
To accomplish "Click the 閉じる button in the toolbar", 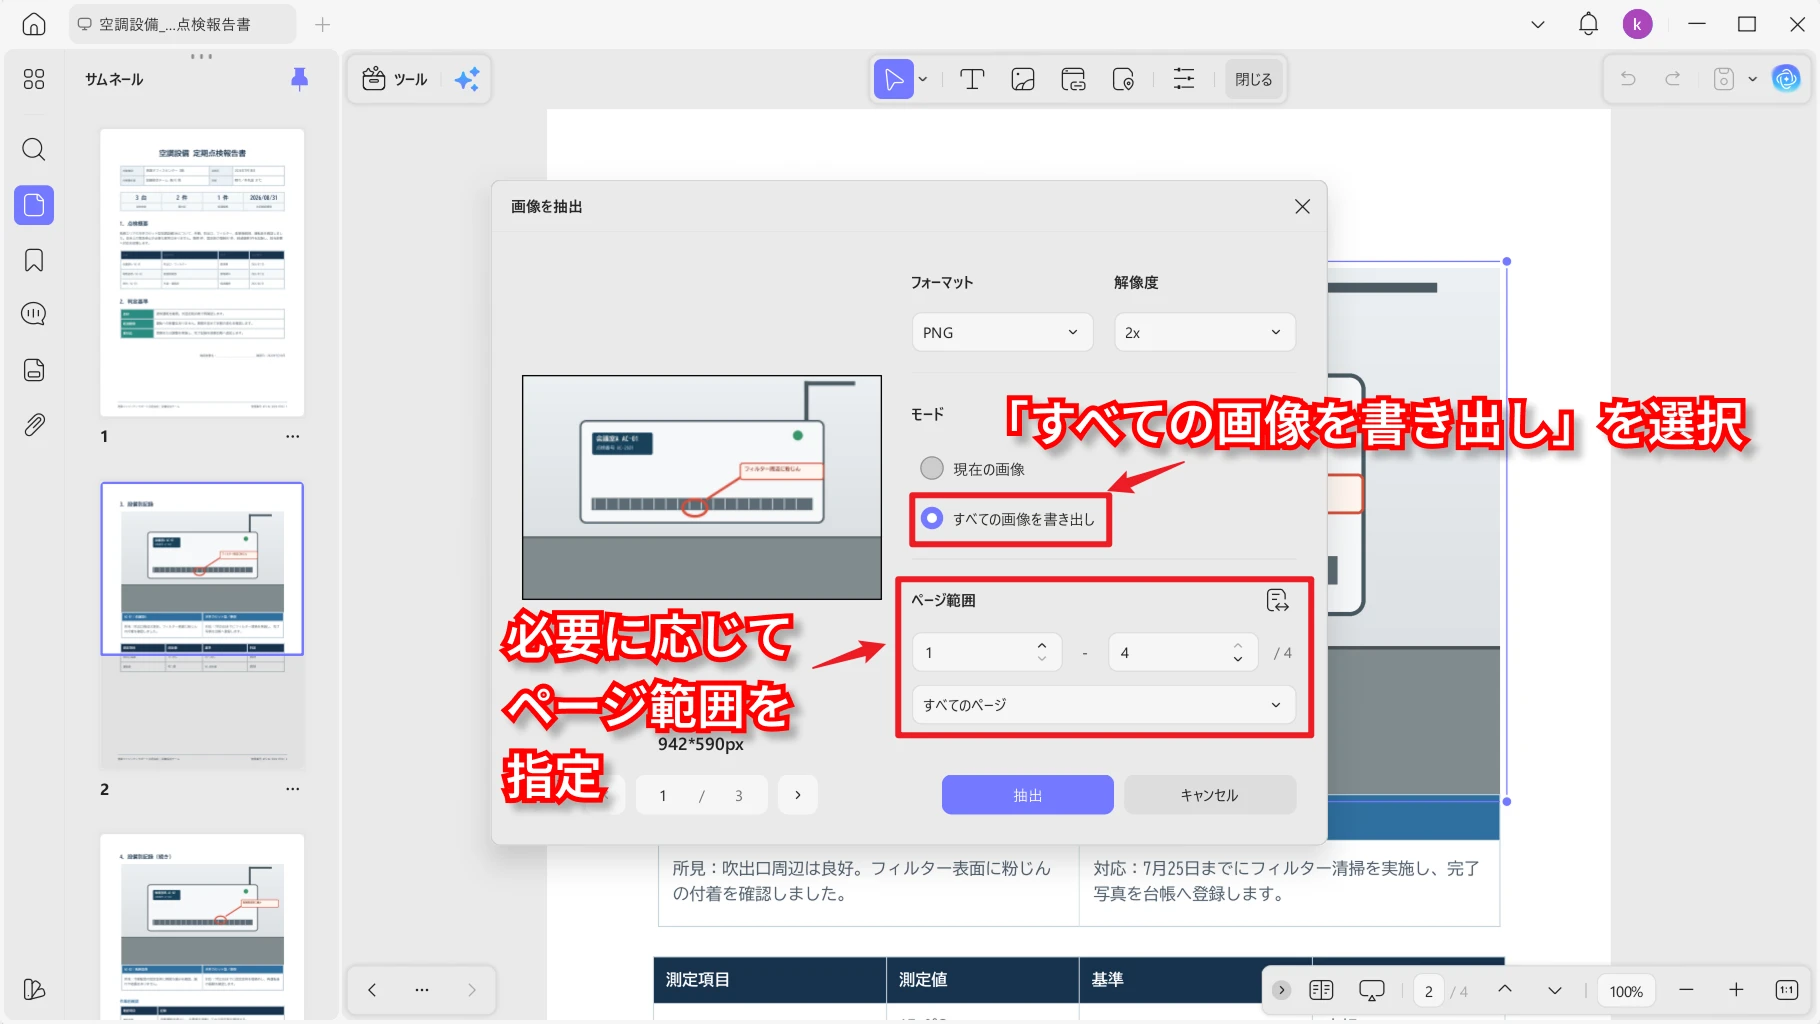I will point(1254,79).
